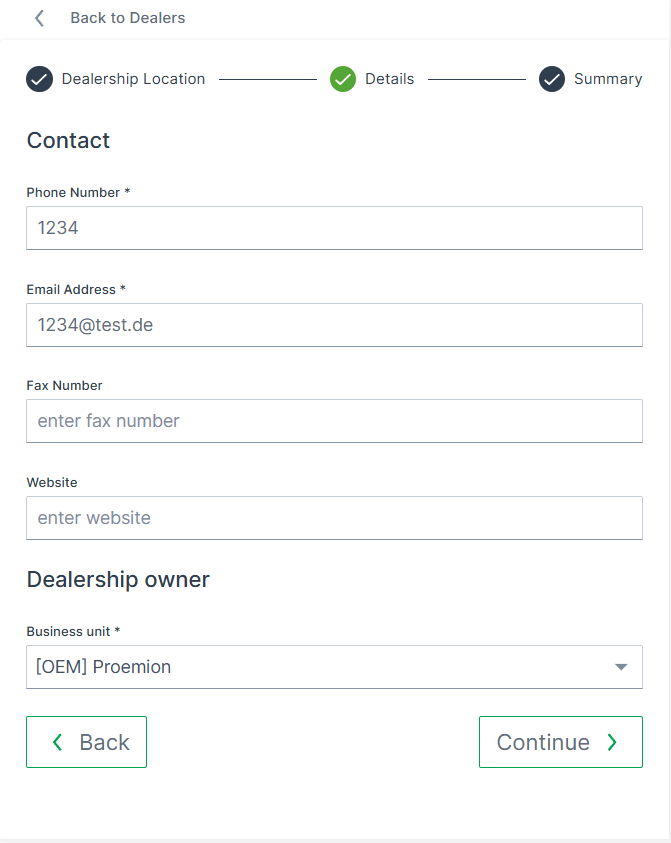Viewport: 671px width, 843px height.
Task: Click the Email Address field with 1234@test.de
Action: click(334, 325)
